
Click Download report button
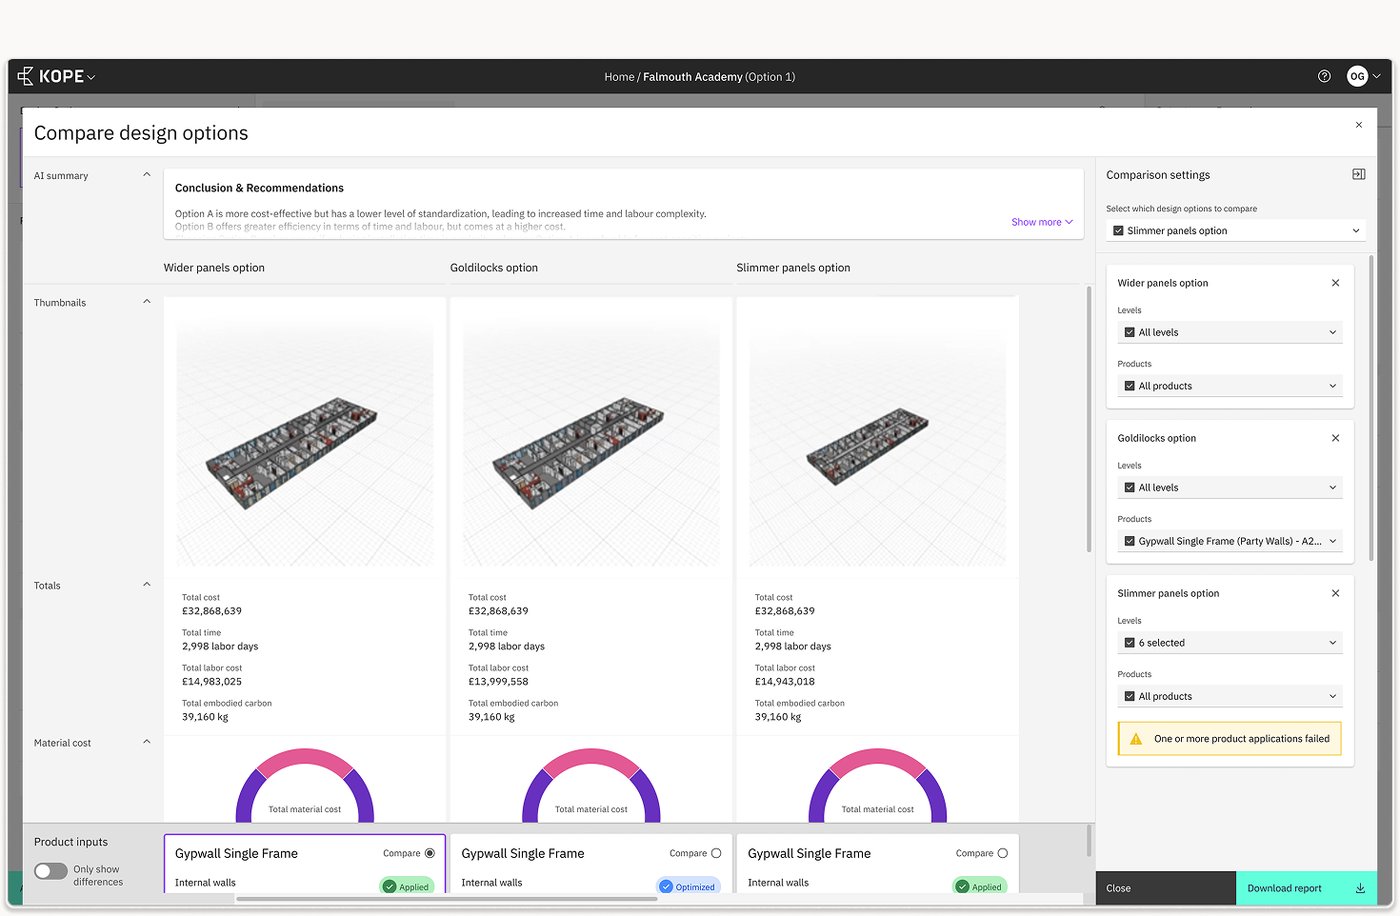[x=1306, y=888]
